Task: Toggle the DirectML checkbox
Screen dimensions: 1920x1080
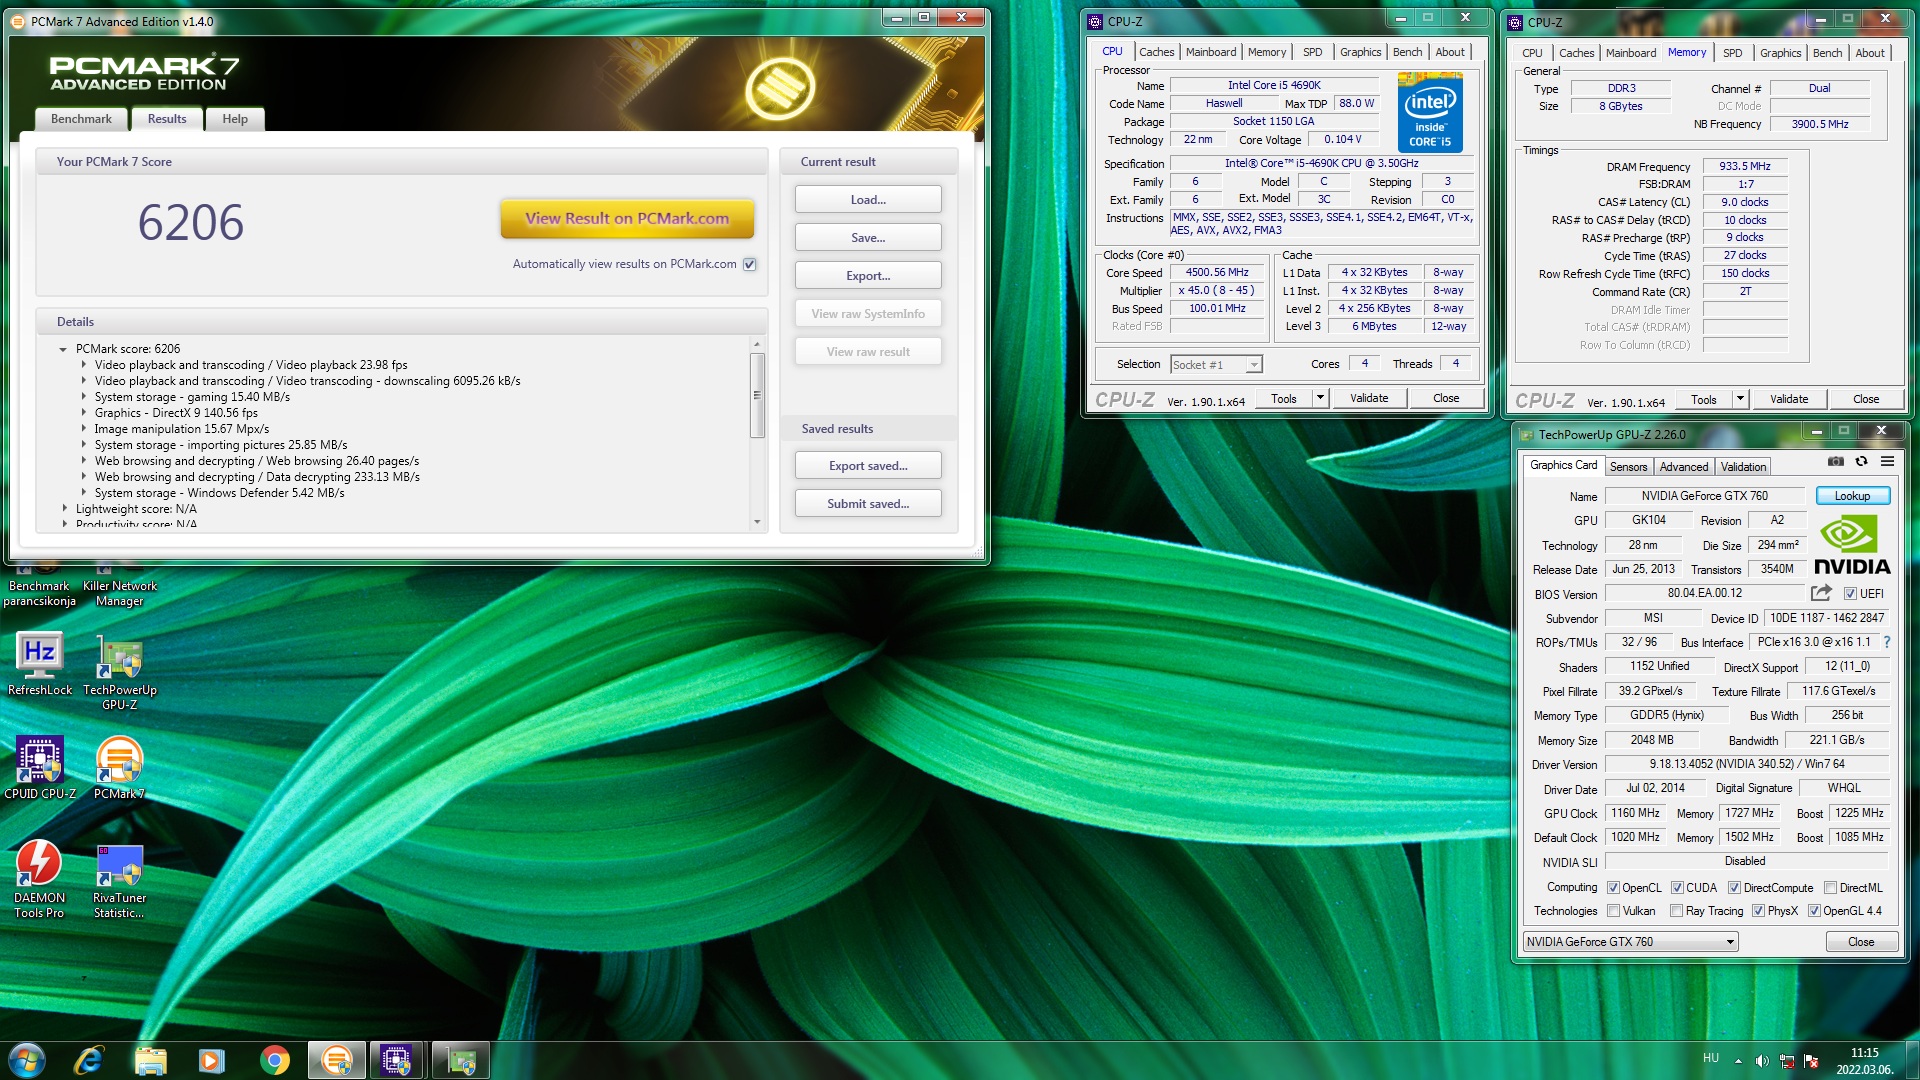Action: (x=1830, y=888)
